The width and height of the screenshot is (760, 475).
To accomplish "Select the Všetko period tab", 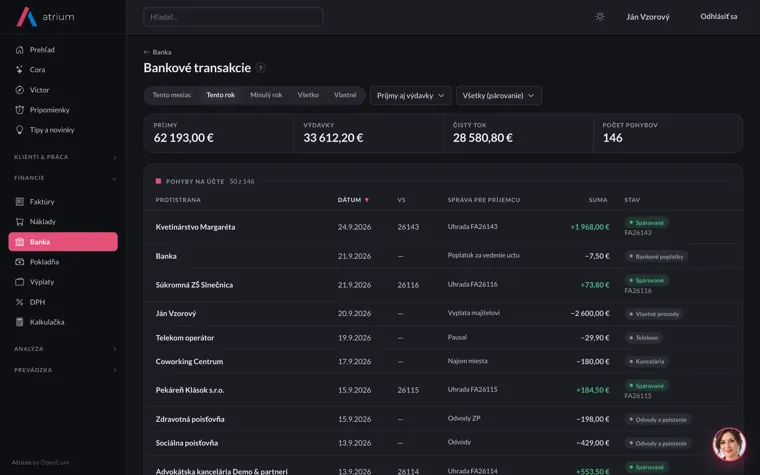I will [x=308, y=95].
